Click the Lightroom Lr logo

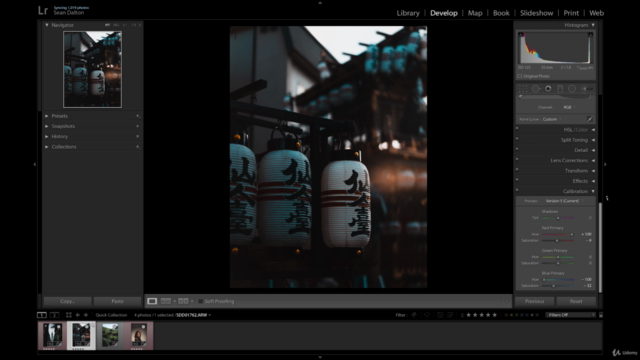[43, 10]
